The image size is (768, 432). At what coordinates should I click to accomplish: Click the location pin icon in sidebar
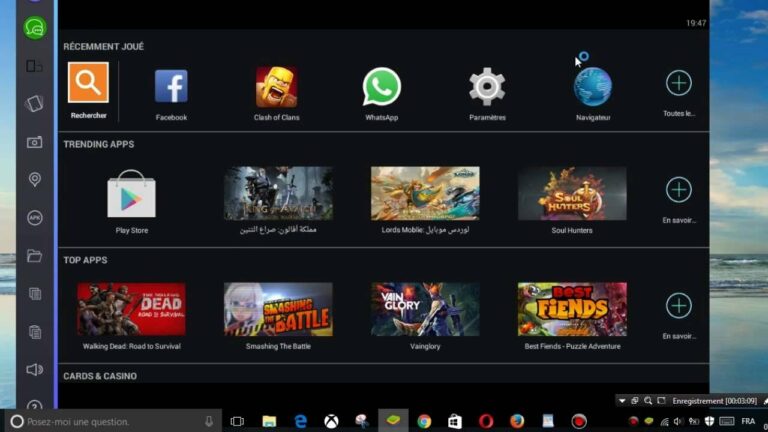pos(35,180)
